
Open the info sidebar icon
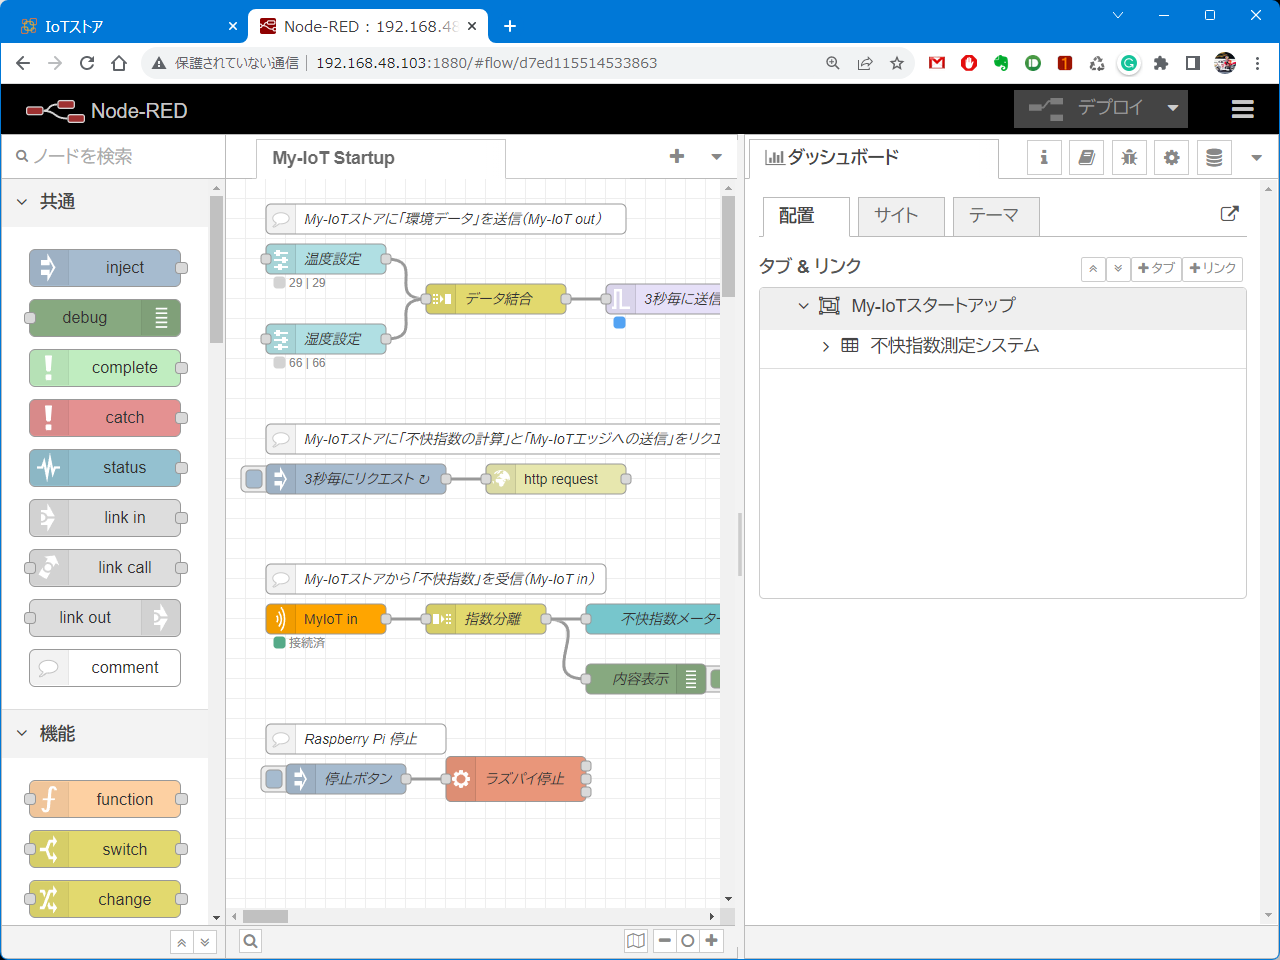click(x=1044, y=158)
